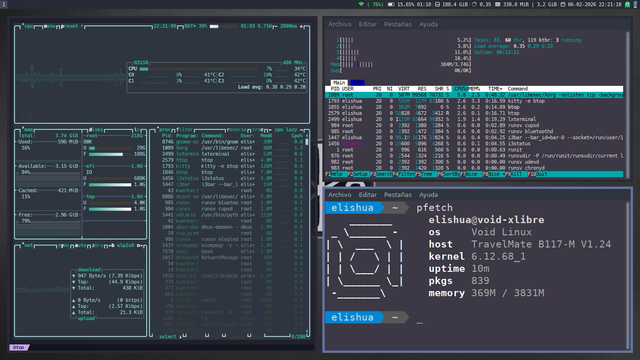Open the Pestañas menu in the pfetch terminal
The width and height of the screenshot is (640, 360).
pyautogui.click(x=398, y=195)
